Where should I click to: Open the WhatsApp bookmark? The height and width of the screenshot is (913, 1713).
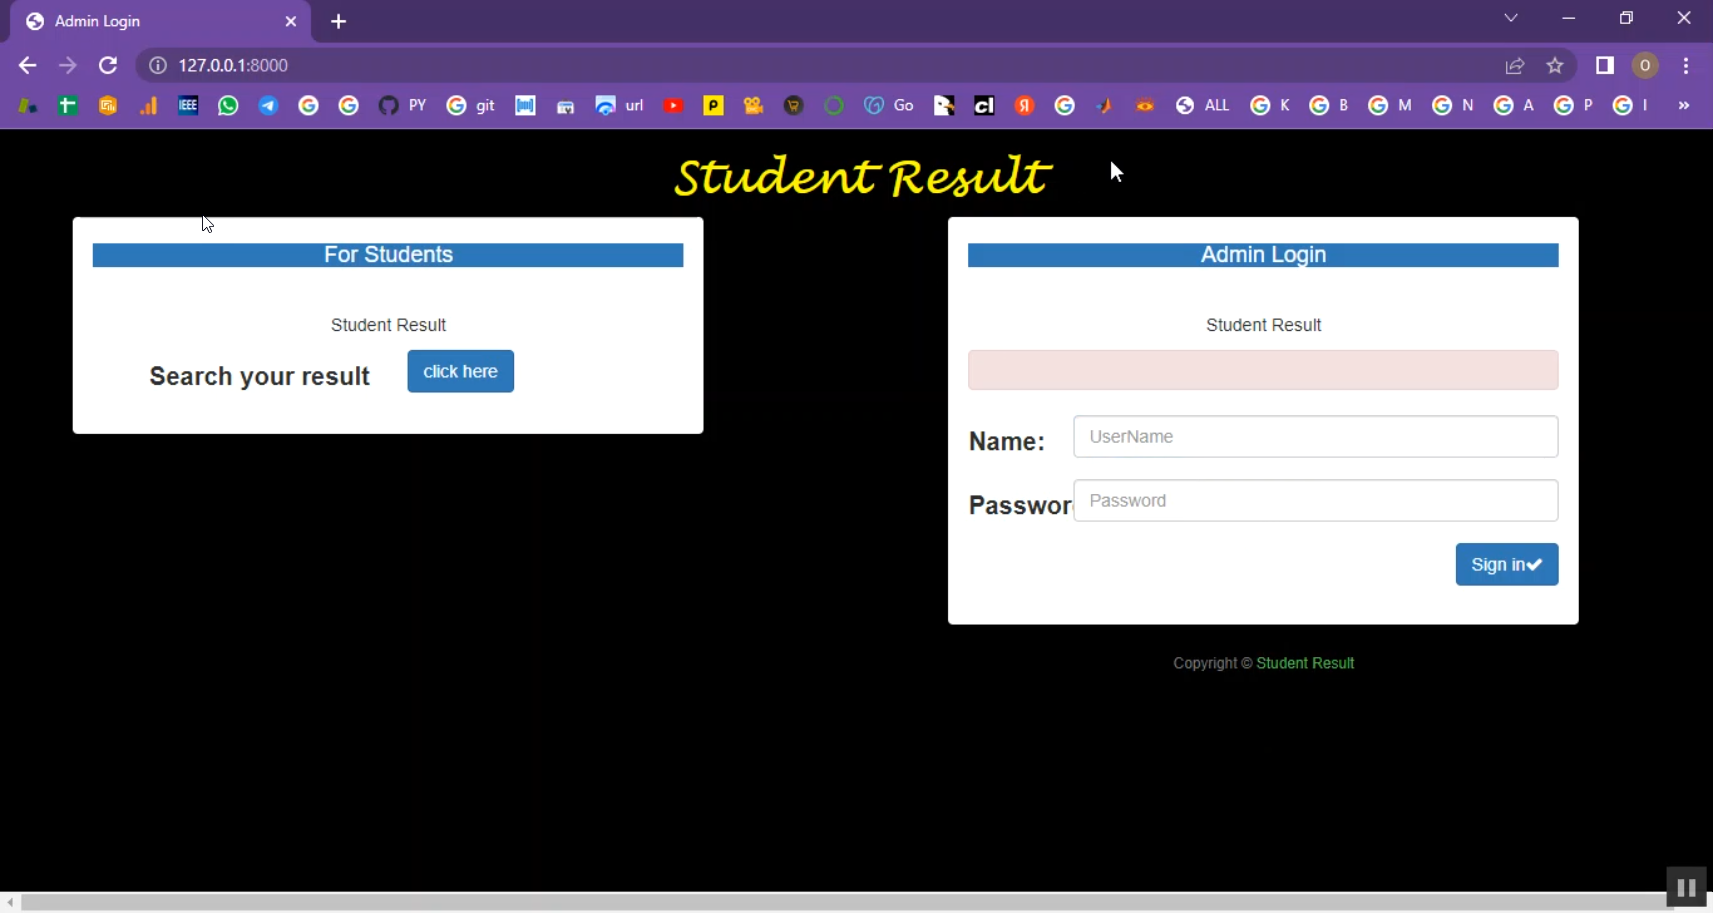(x=228, y=106)
